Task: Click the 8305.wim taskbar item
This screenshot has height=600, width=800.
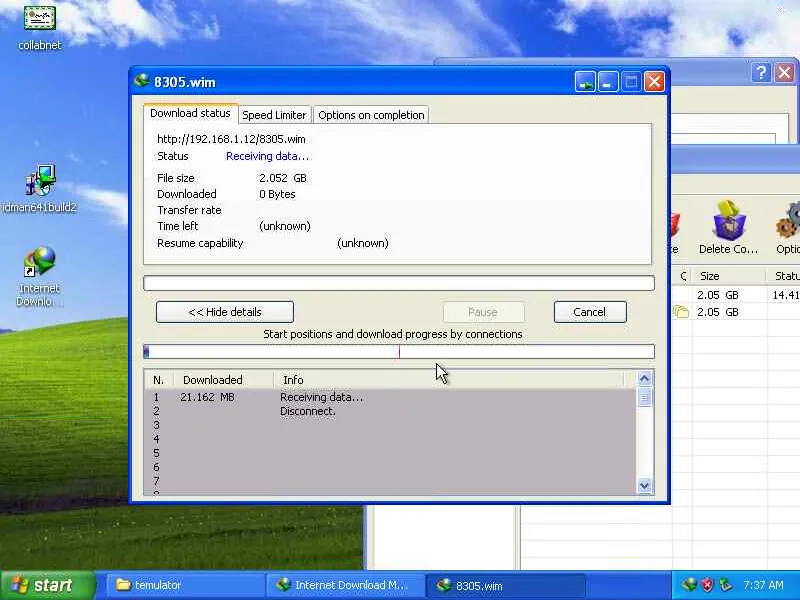Action: pyautogui.click(x=505, y=585)
